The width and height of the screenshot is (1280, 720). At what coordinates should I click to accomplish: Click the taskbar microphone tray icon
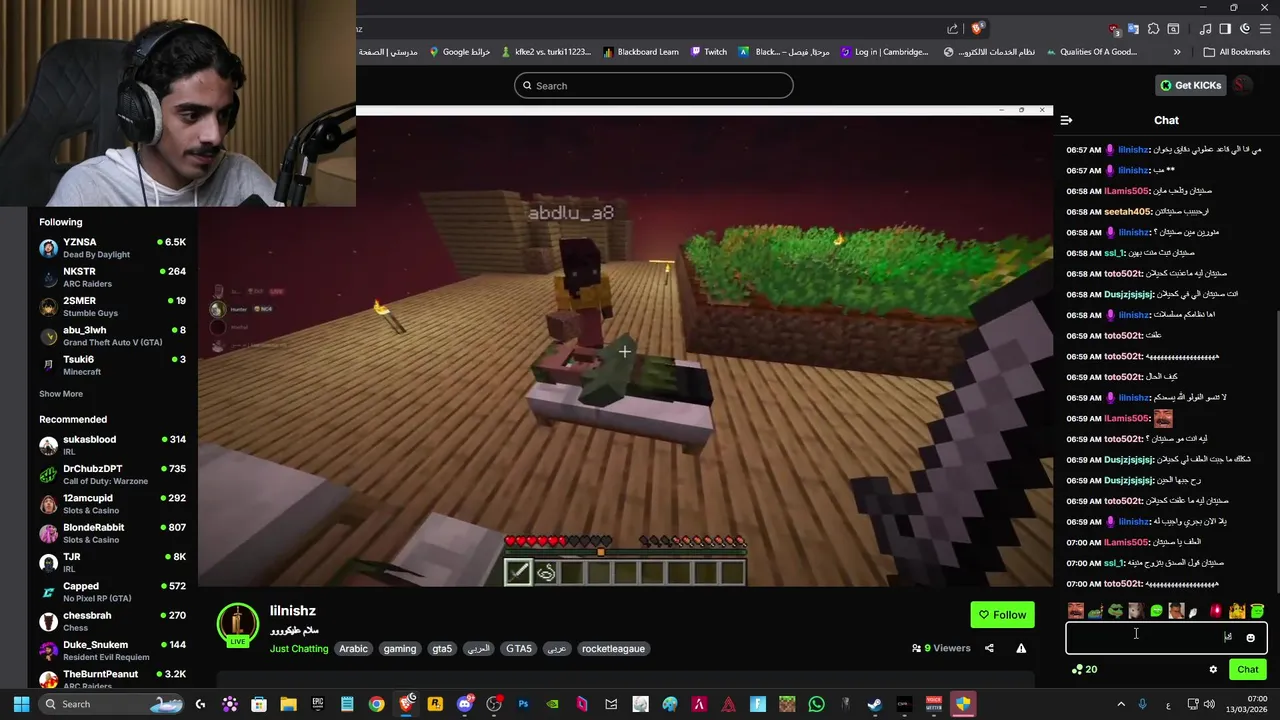click(x=1142, y=704)
